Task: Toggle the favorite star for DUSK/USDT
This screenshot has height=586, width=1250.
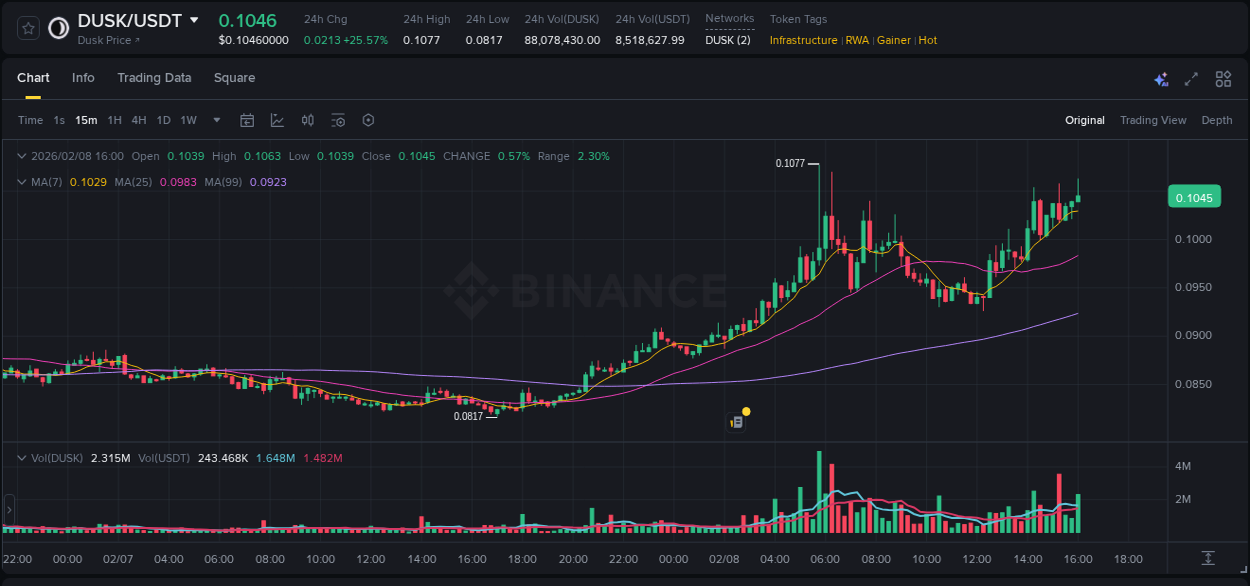Action: click(27, 27)
